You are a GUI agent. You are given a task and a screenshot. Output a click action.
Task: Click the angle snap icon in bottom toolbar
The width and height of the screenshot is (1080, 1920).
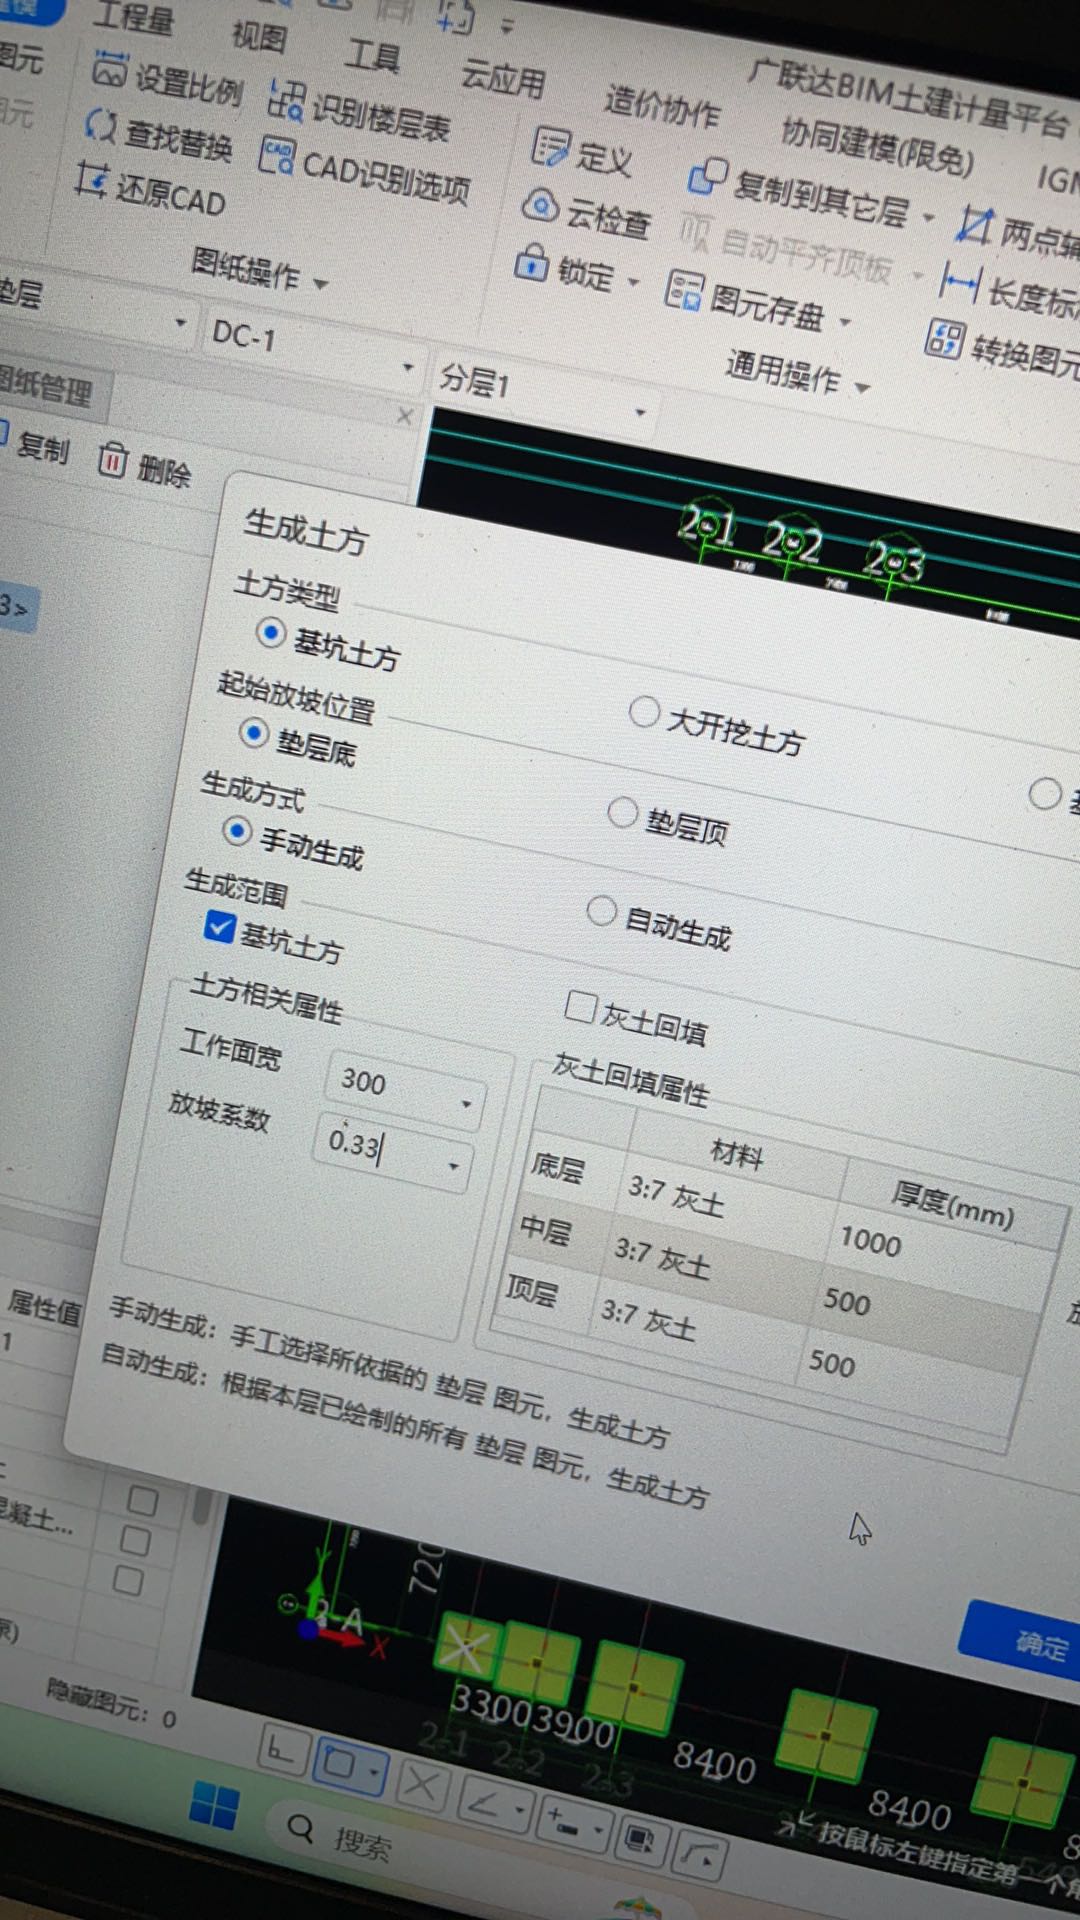tap(485, 1802)
